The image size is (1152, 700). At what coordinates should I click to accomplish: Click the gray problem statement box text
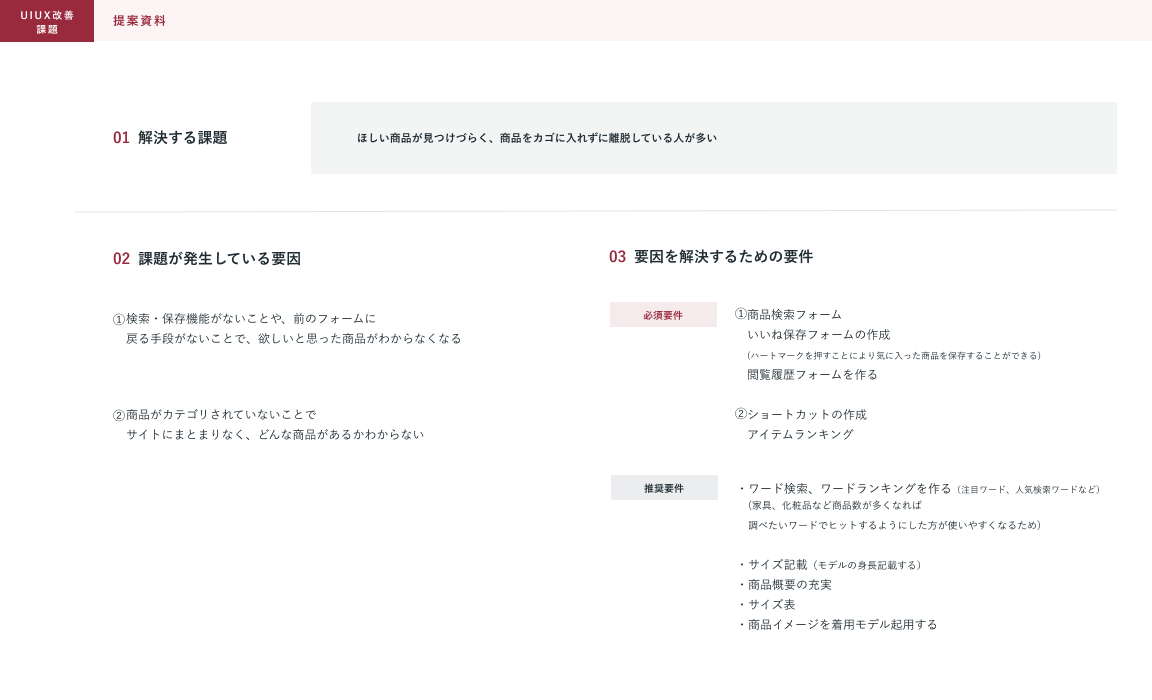(537, 138)
